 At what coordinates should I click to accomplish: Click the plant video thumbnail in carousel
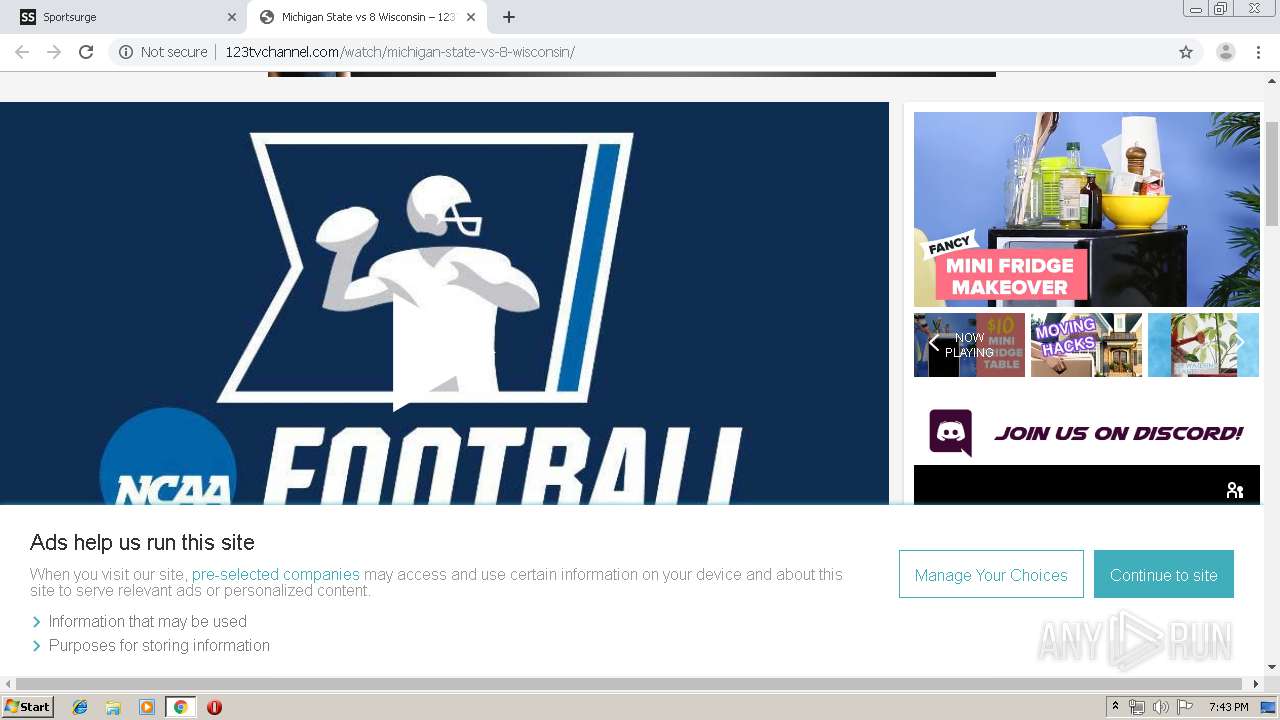coord(1203,345)
